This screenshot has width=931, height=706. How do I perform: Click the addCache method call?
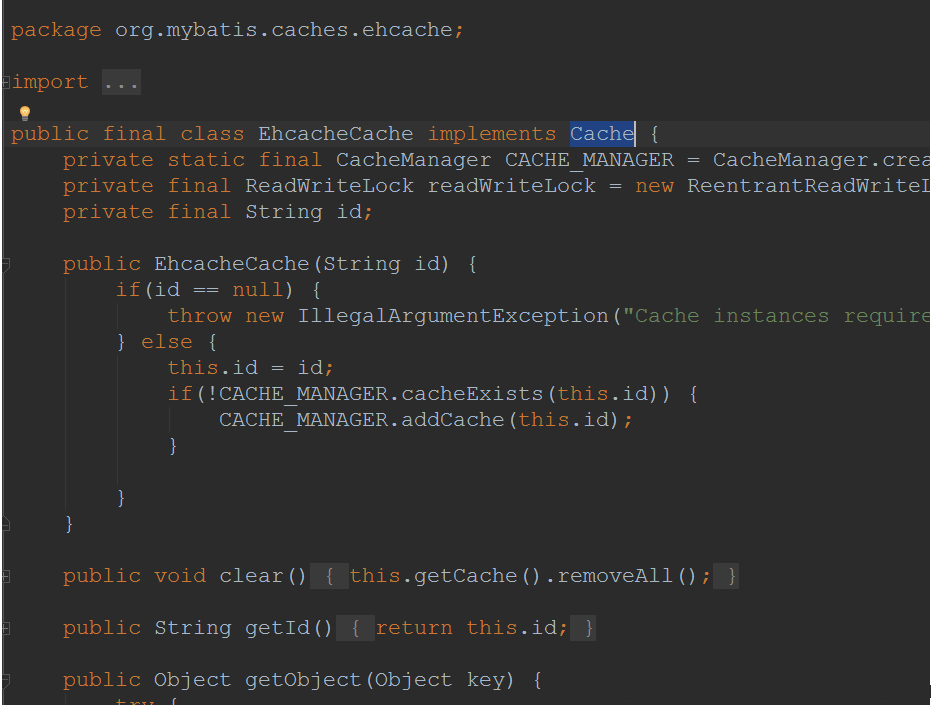pyautogui.click(x=453, y=420)
